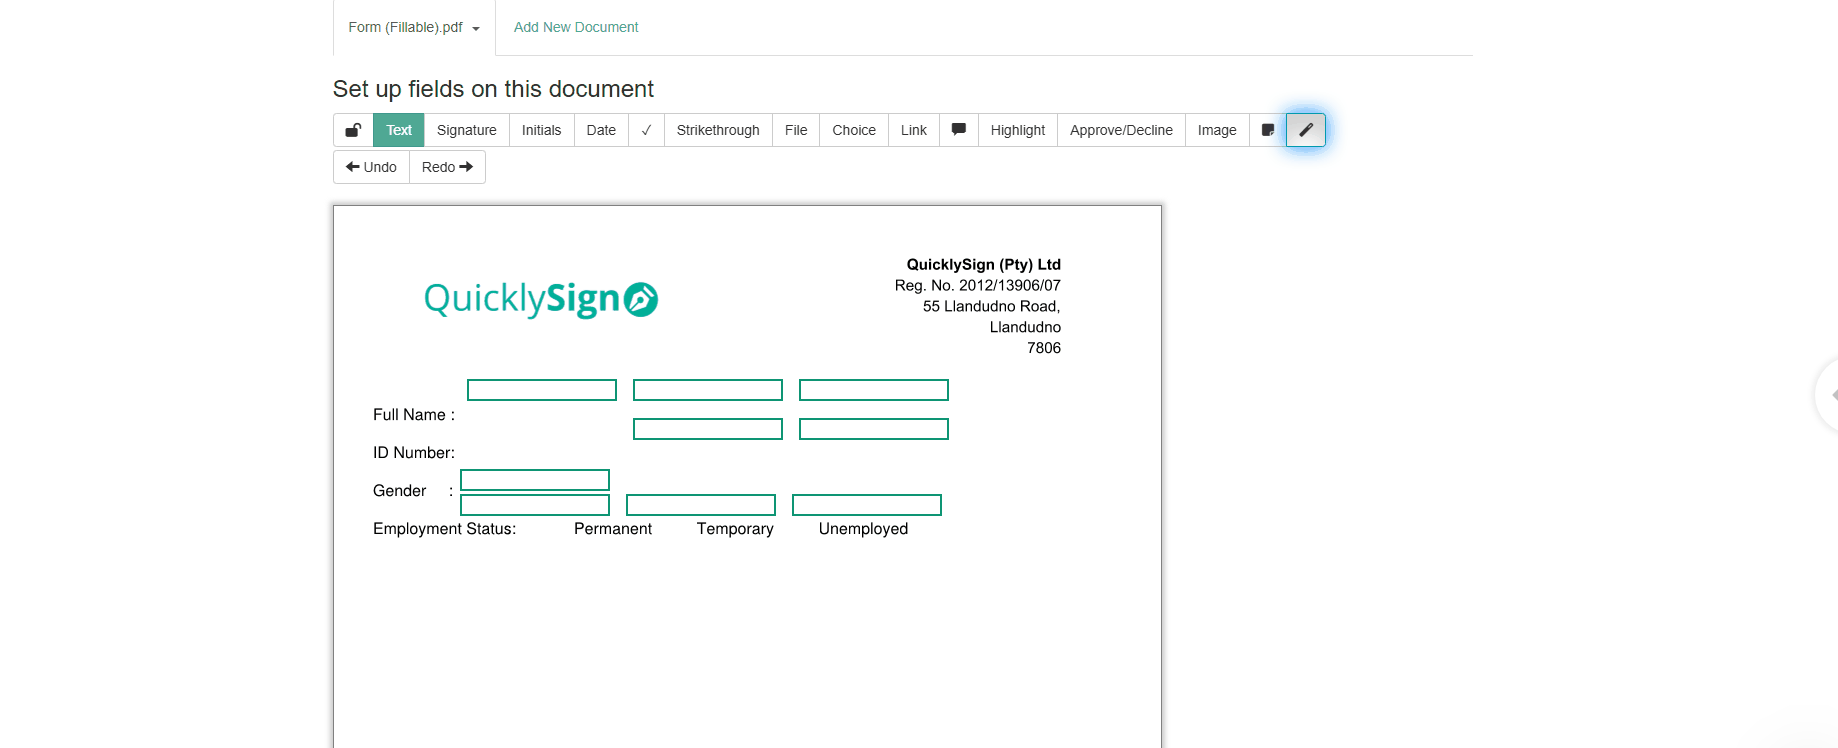Click the 'Permanent' option text

tap(613, 529)
